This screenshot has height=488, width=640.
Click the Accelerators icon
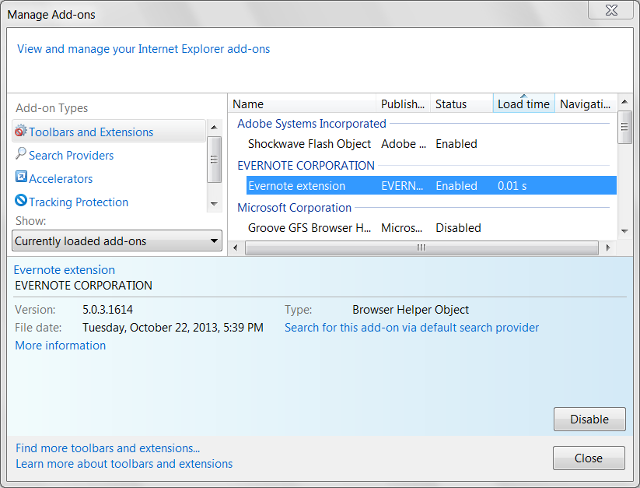tap(21, 177)
